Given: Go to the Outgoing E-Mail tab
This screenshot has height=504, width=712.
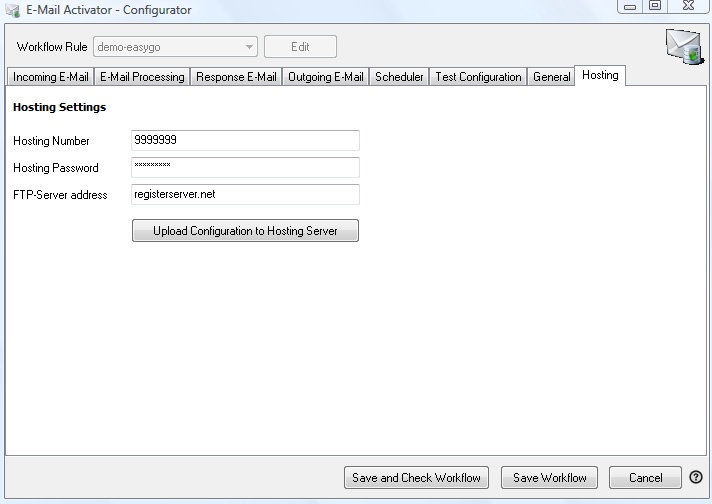Looking at the screenshot, I should (x=326, y=77).
